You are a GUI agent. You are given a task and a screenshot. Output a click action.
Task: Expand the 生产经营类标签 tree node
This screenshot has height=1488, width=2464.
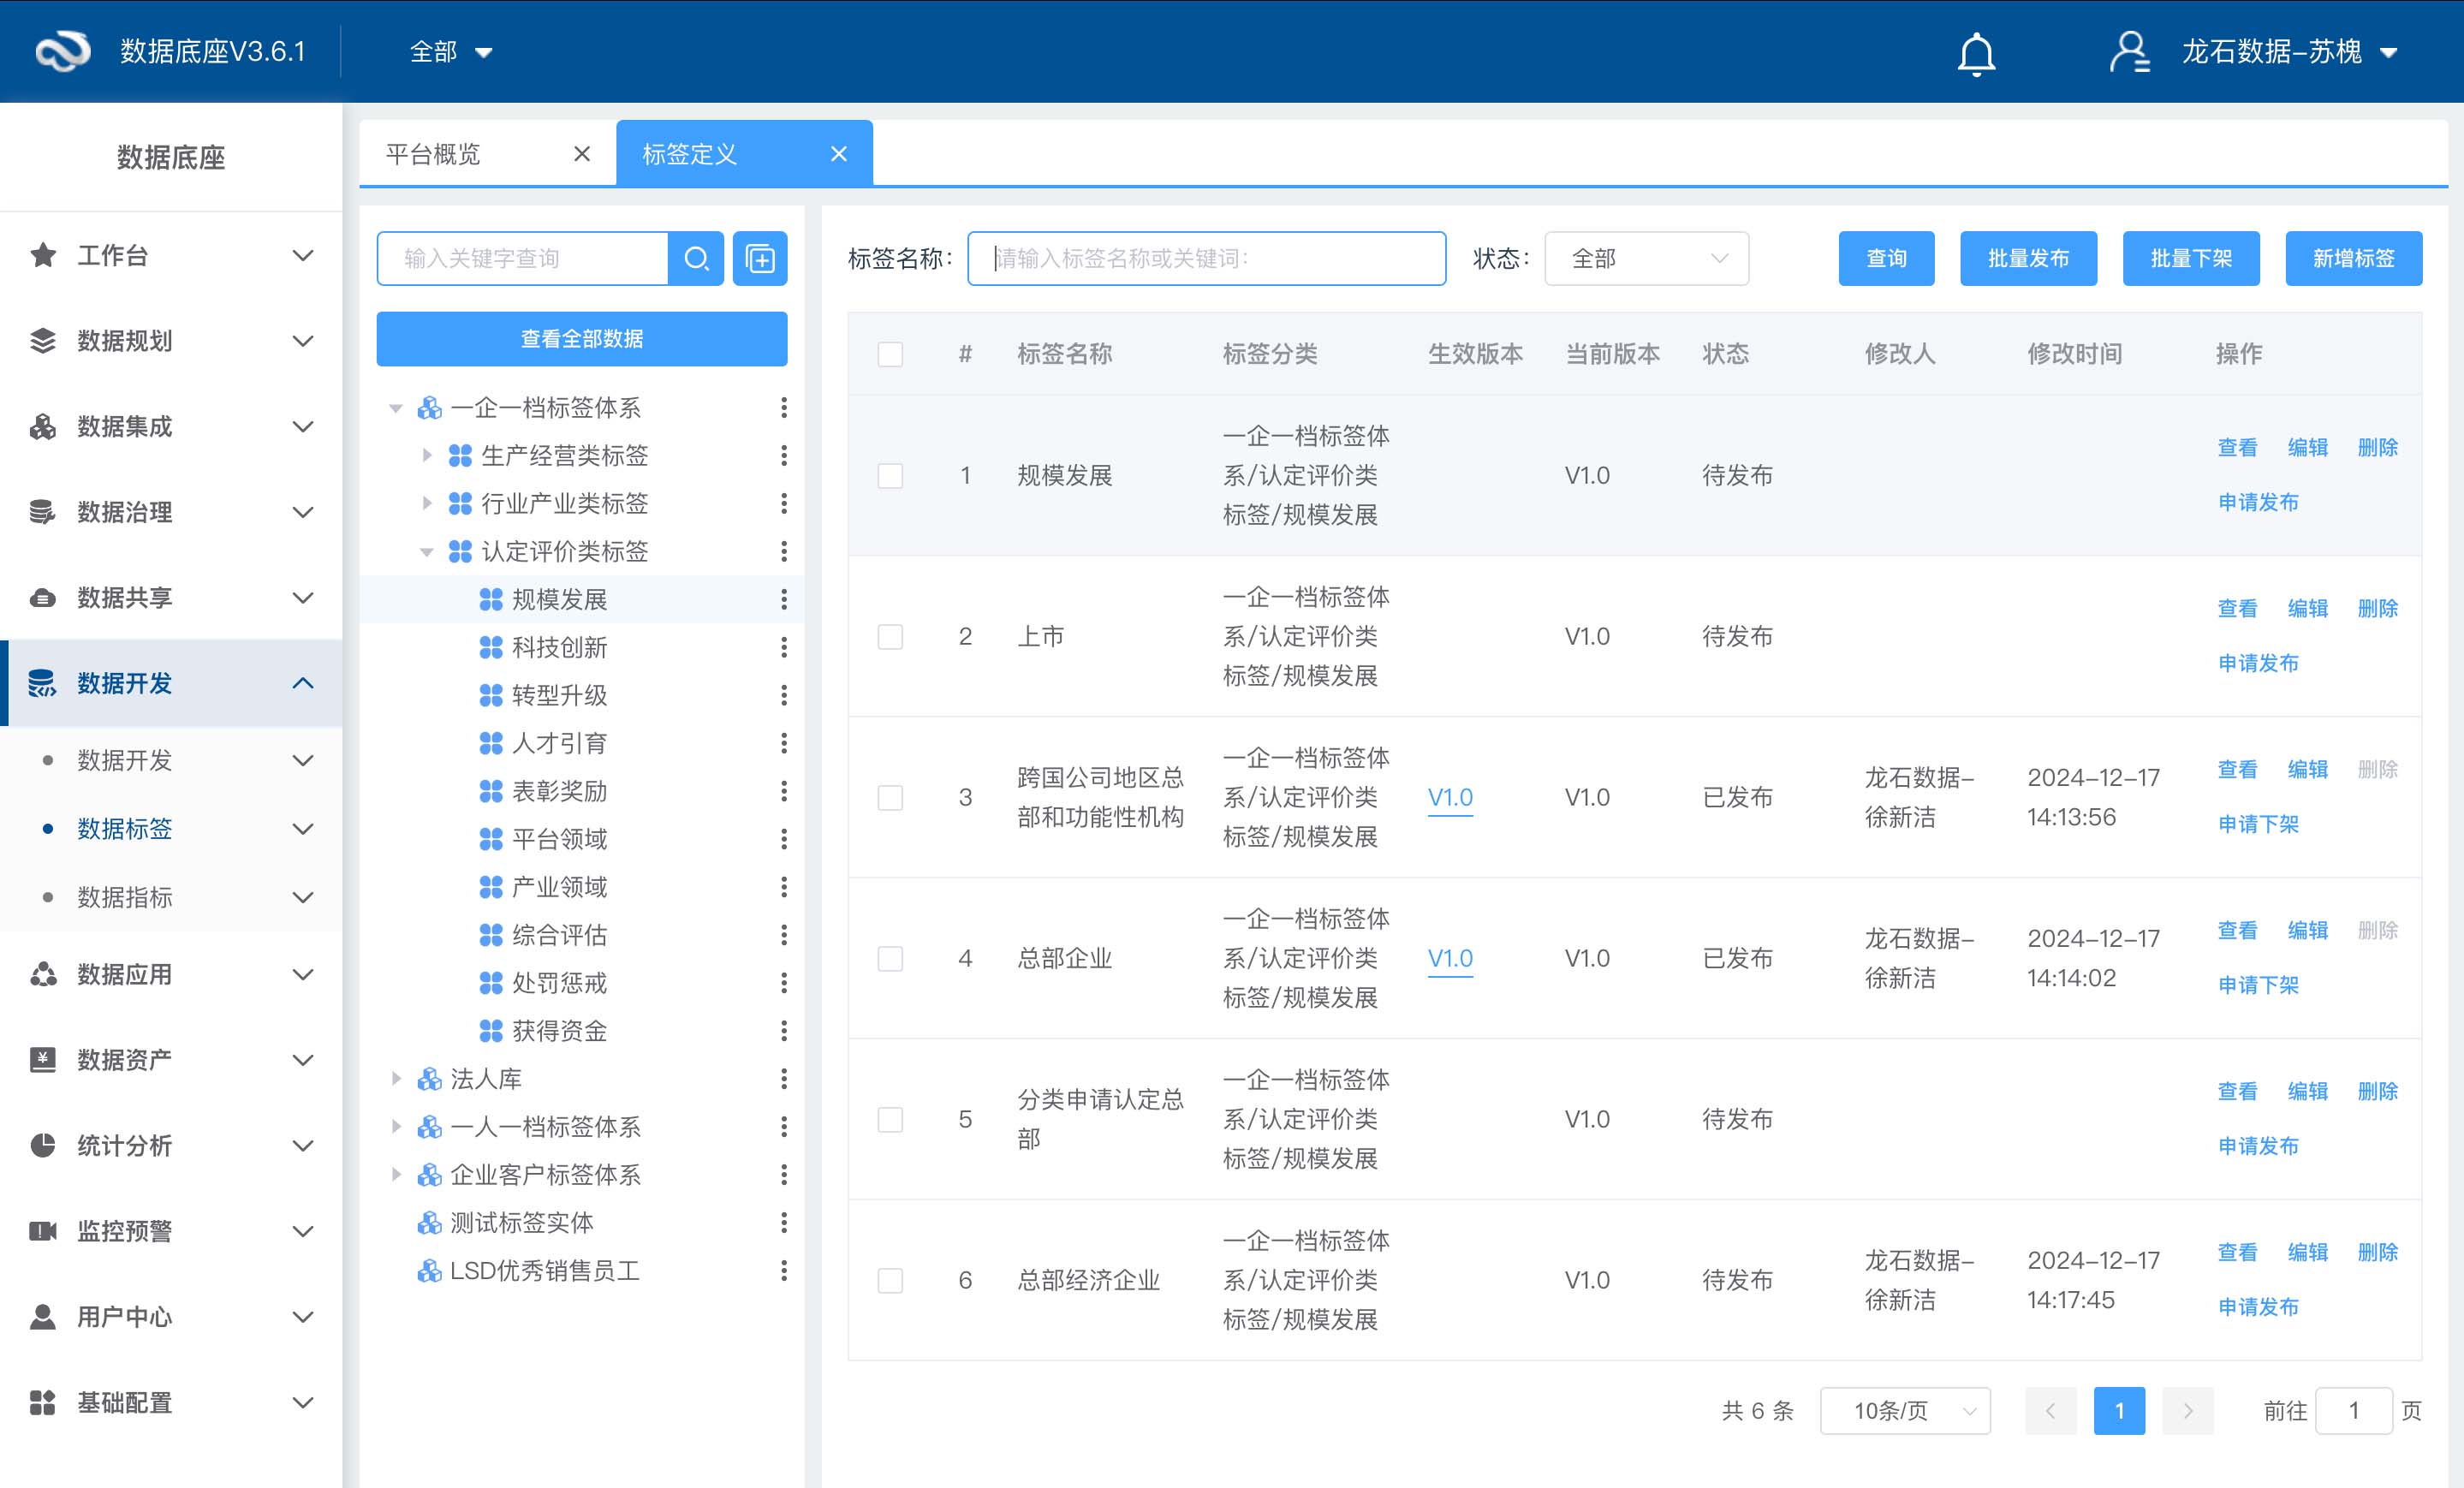tap(427, 456)
